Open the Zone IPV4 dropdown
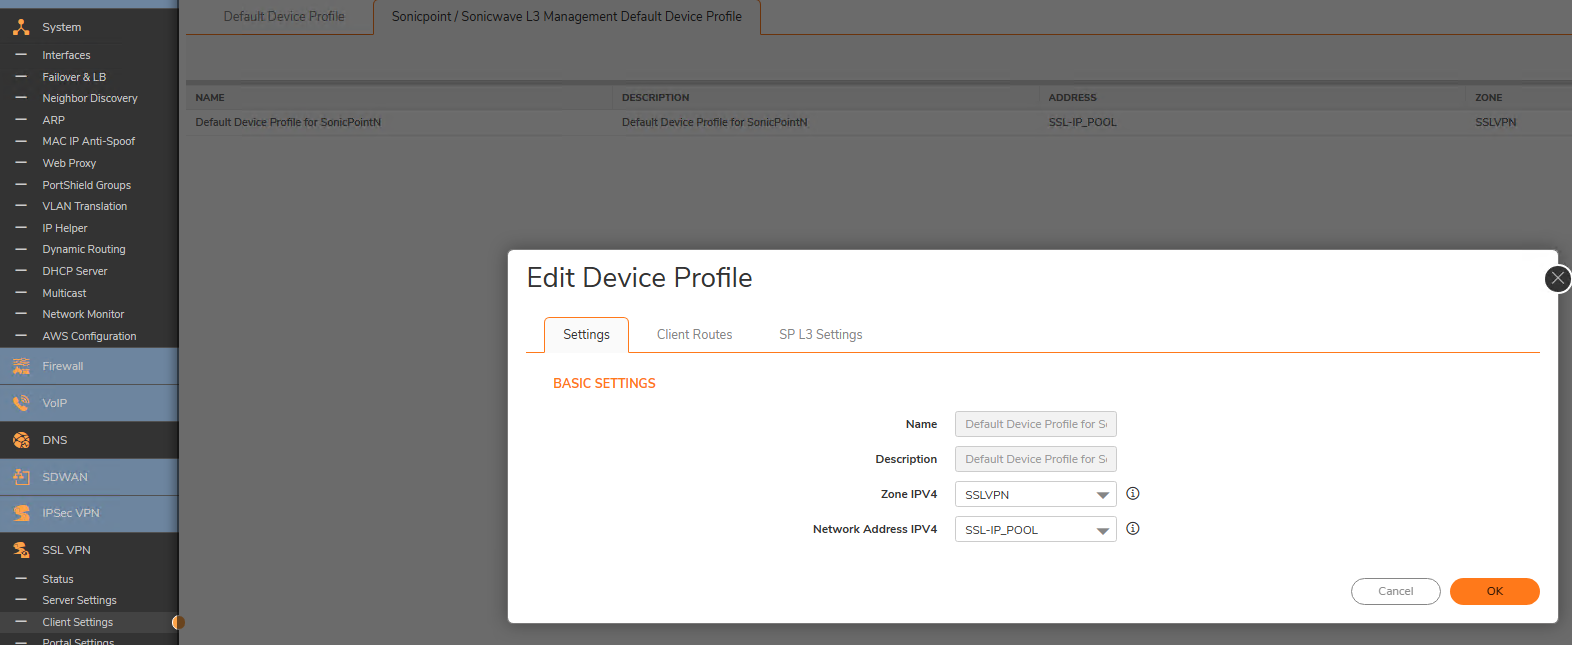Screen dimensions: 1572x645 point(1035,495)
